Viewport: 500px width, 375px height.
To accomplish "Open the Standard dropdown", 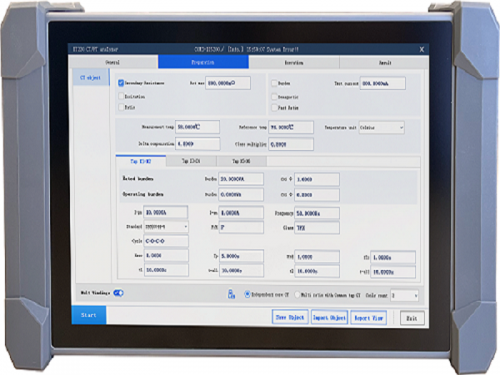I will pyautogui.click(x=166, y=227).
